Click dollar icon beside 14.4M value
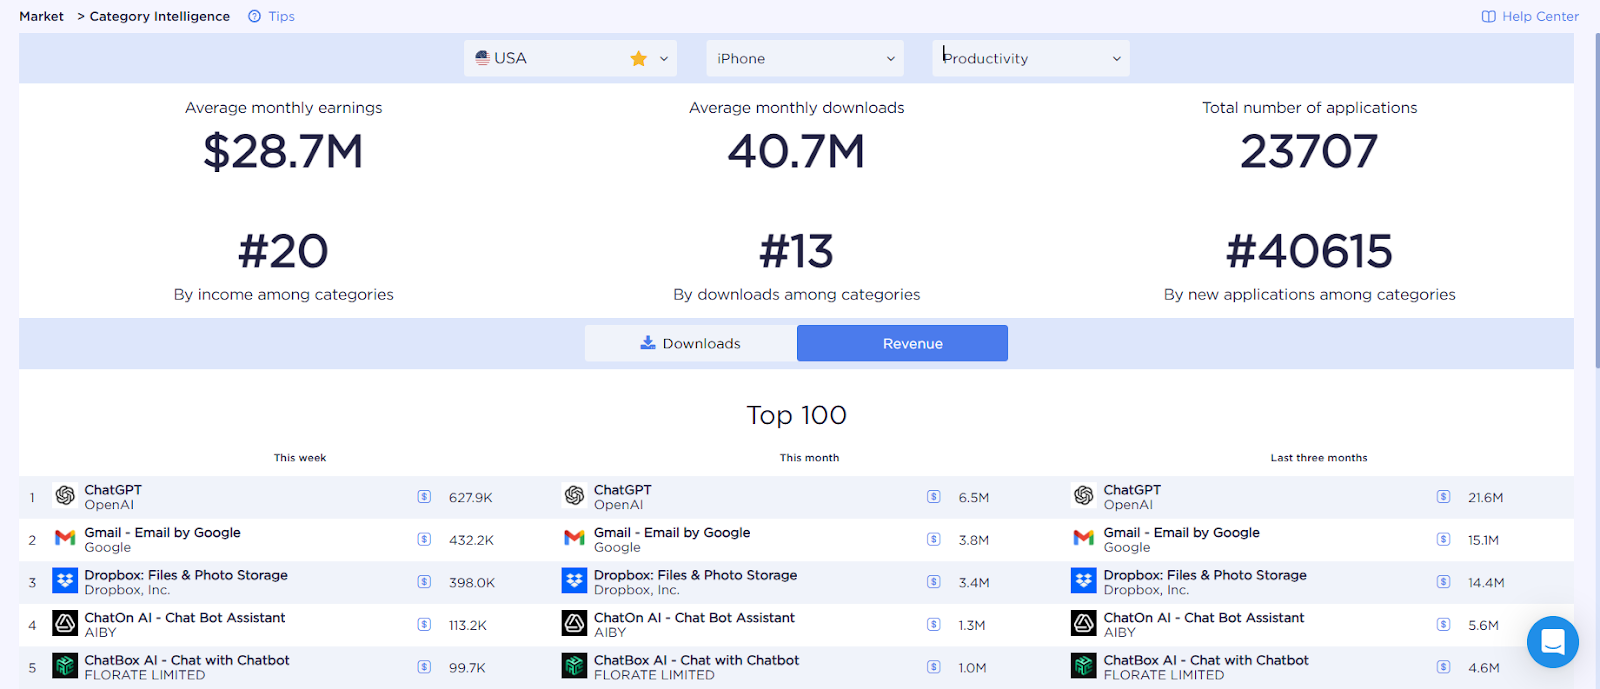The image size is (1600, 689). coord(1443,582)
